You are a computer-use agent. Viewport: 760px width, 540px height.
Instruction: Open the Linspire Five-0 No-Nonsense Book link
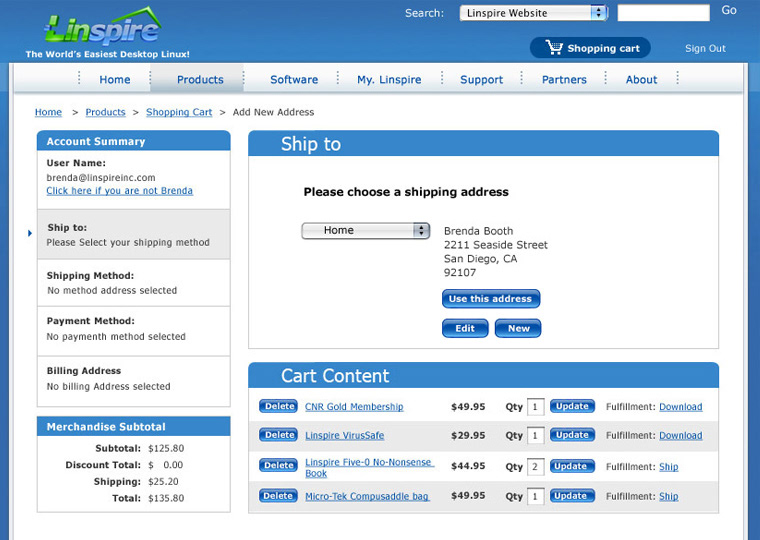[368, 468]
